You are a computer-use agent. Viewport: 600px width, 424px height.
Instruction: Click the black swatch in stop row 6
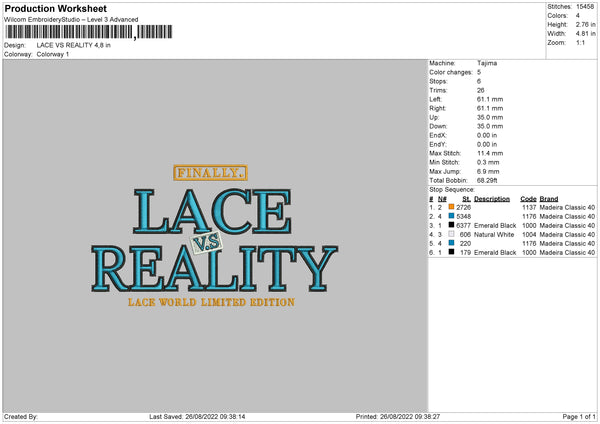[x=452, y=252]
